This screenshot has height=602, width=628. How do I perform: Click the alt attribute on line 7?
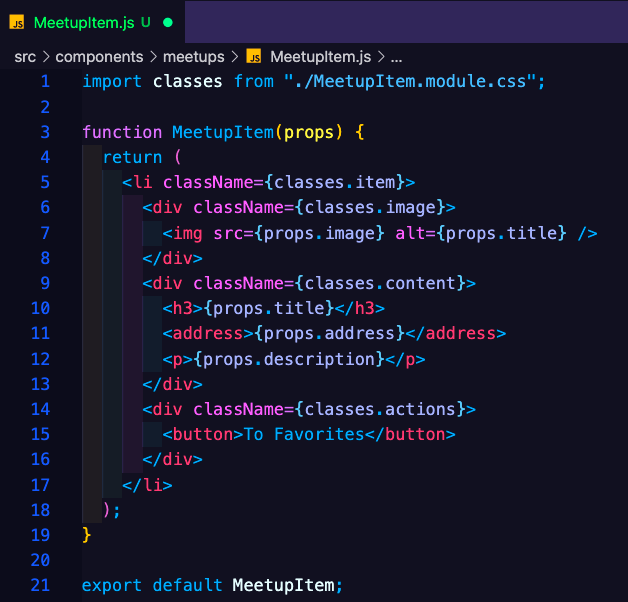410,233
